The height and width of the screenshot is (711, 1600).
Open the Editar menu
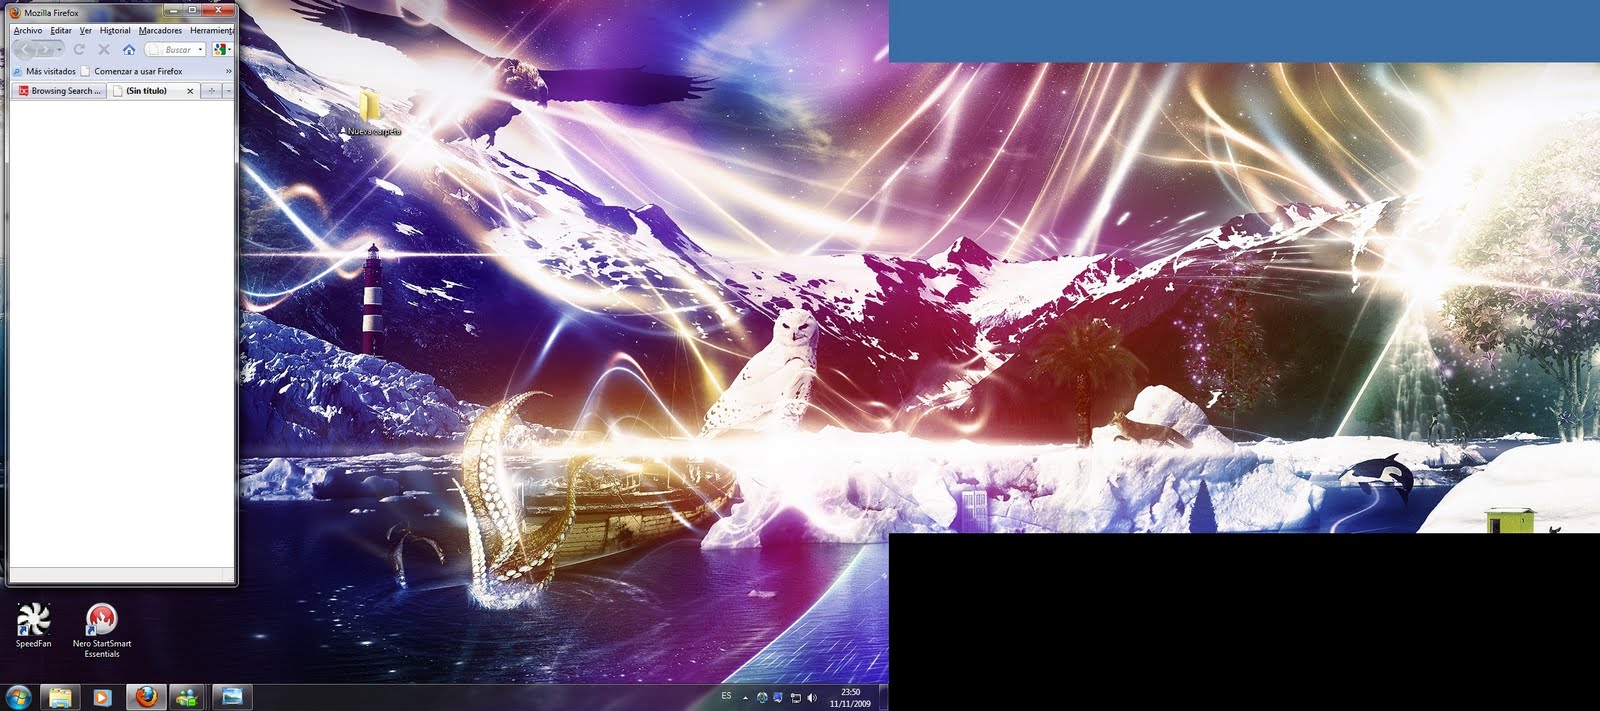[61, 31]
